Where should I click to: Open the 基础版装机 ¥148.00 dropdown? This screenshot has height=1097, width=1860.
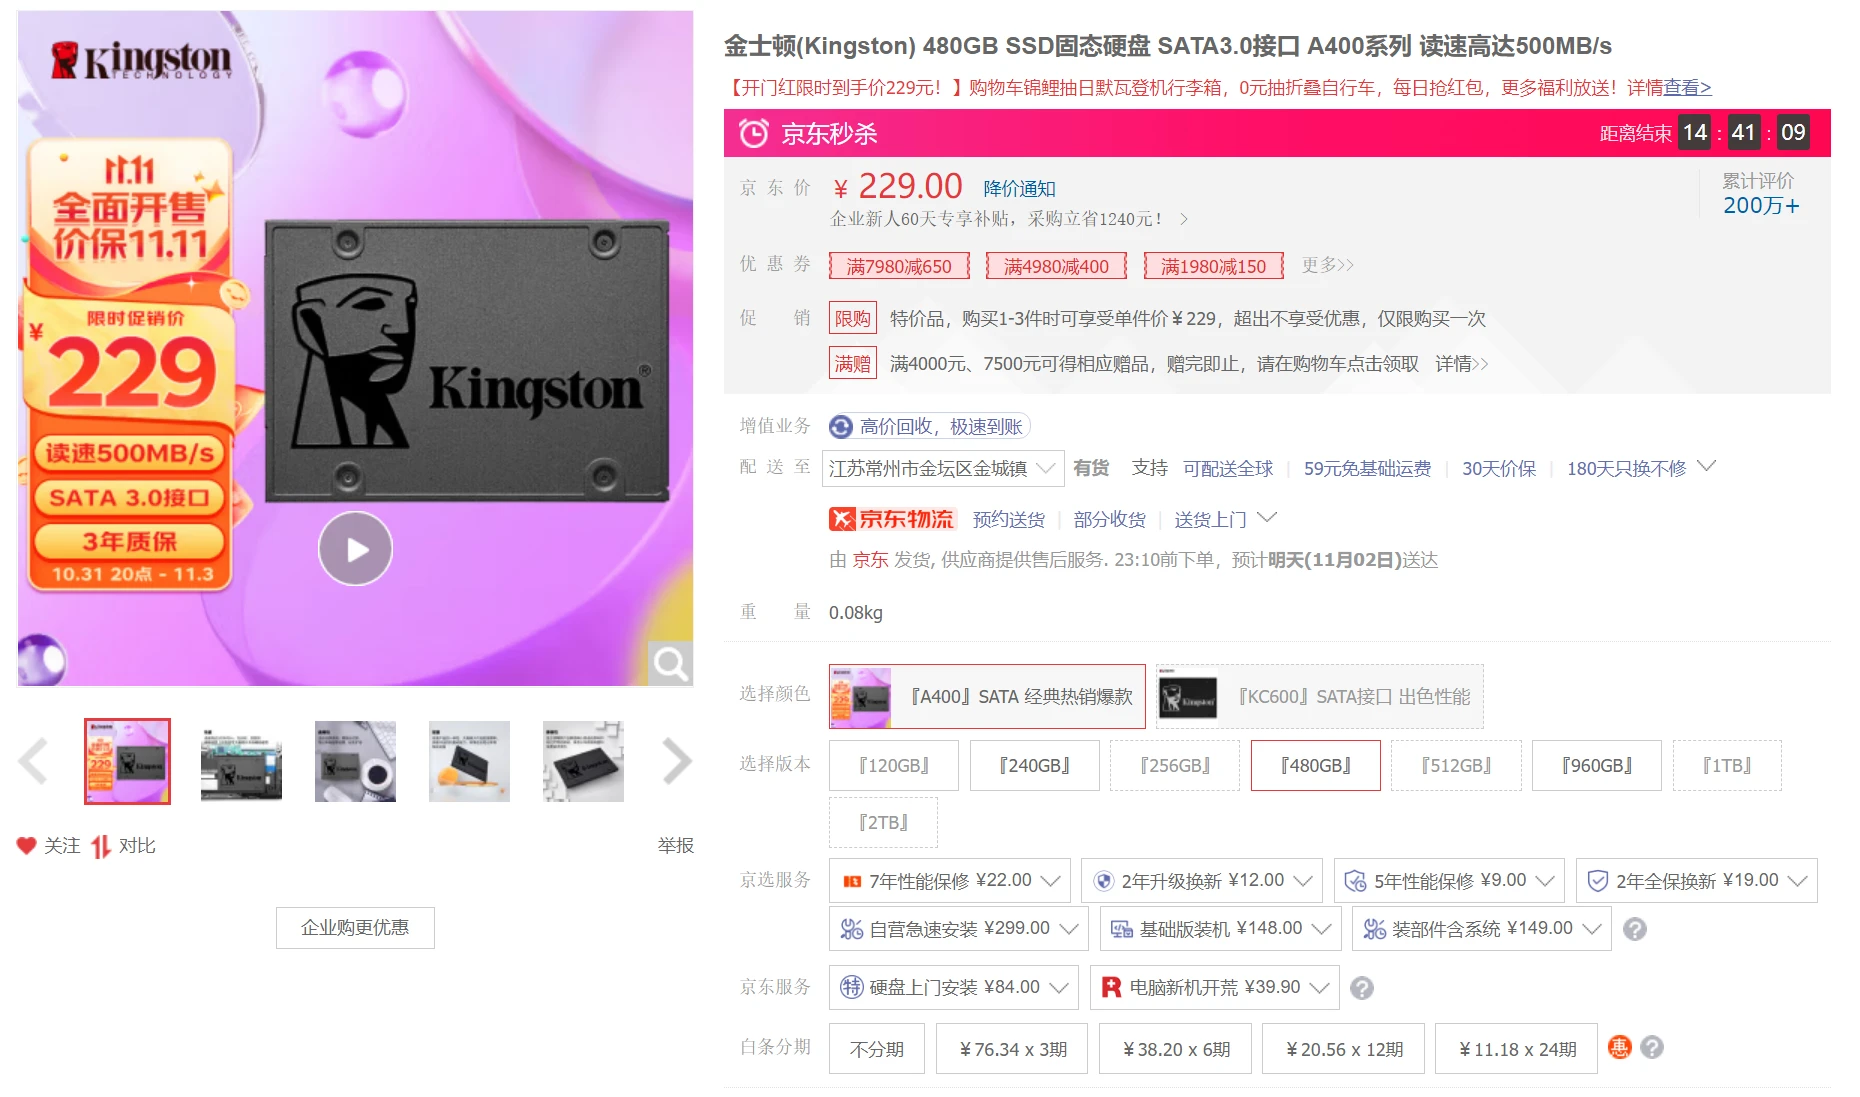[x=1220, y=928]
